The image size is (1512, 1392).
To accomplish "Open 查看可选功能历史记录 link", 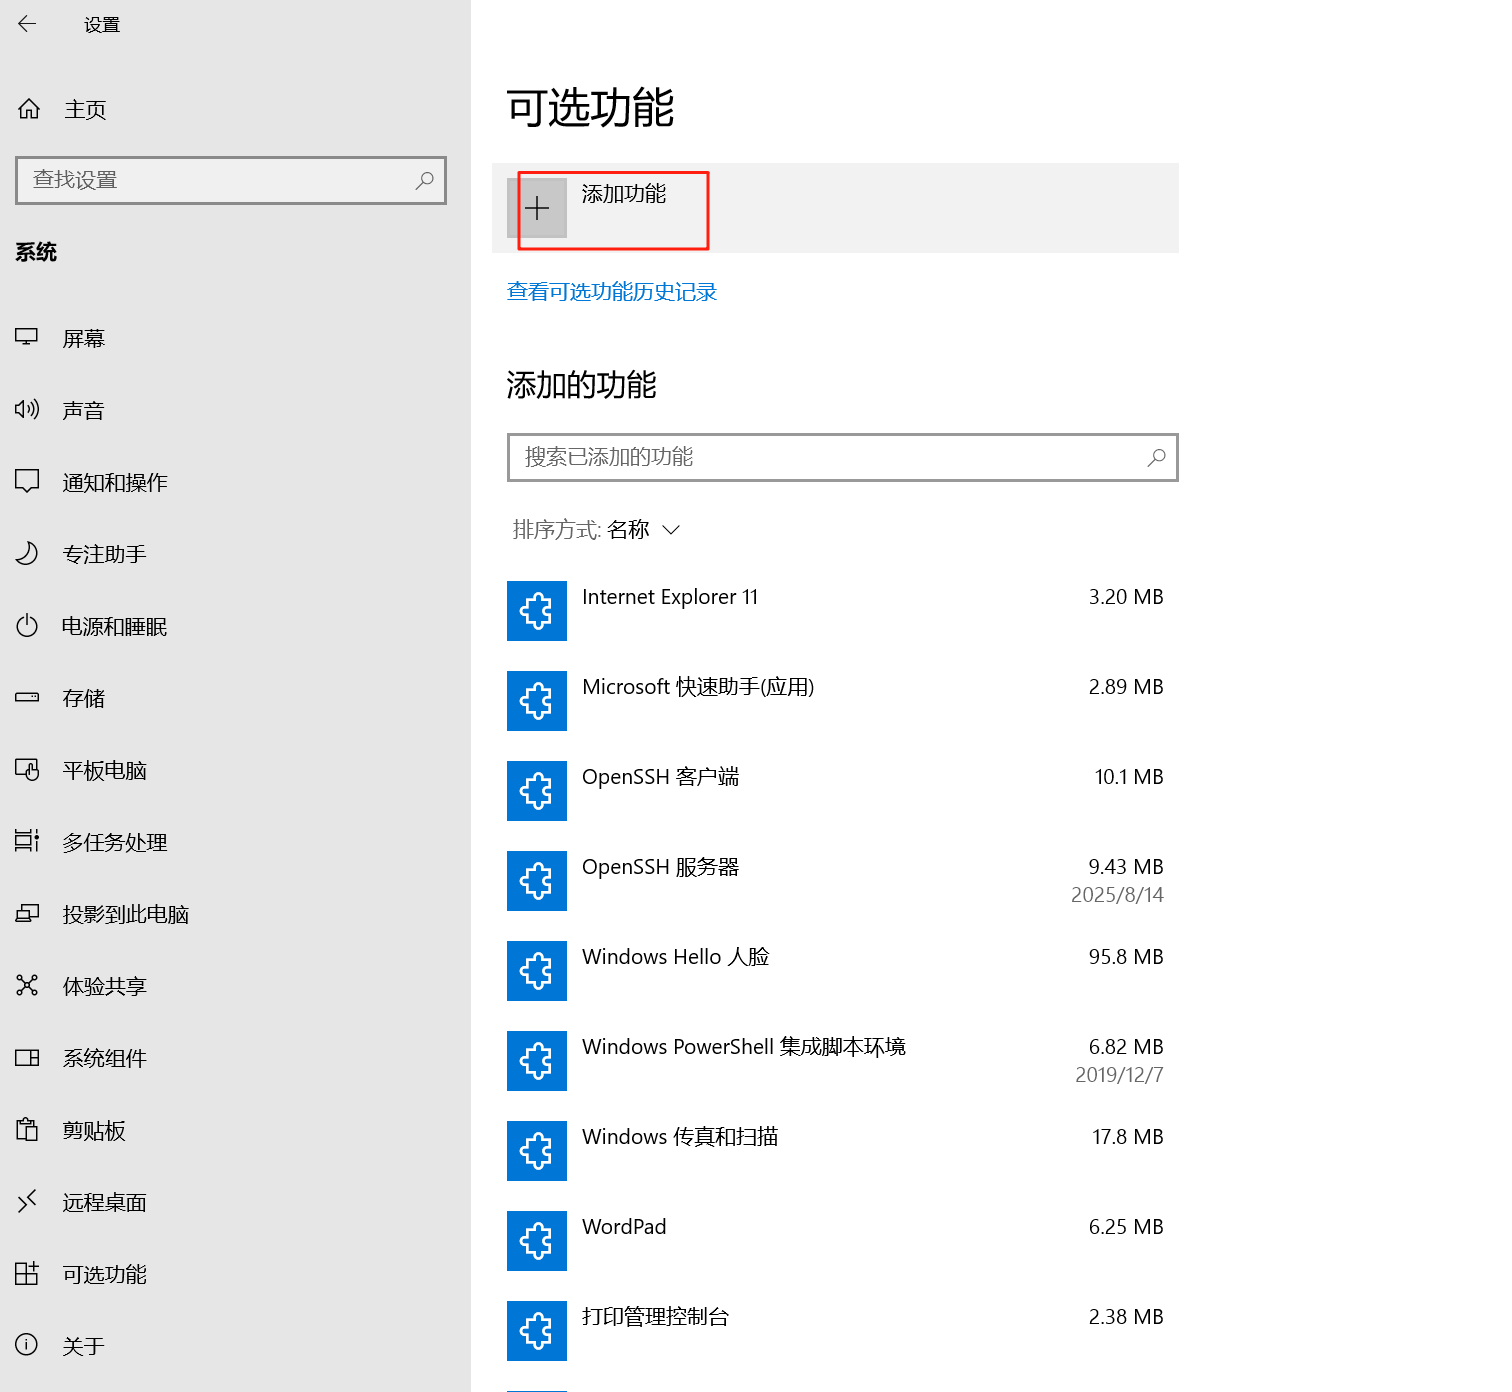I will [x=612, y=292].
